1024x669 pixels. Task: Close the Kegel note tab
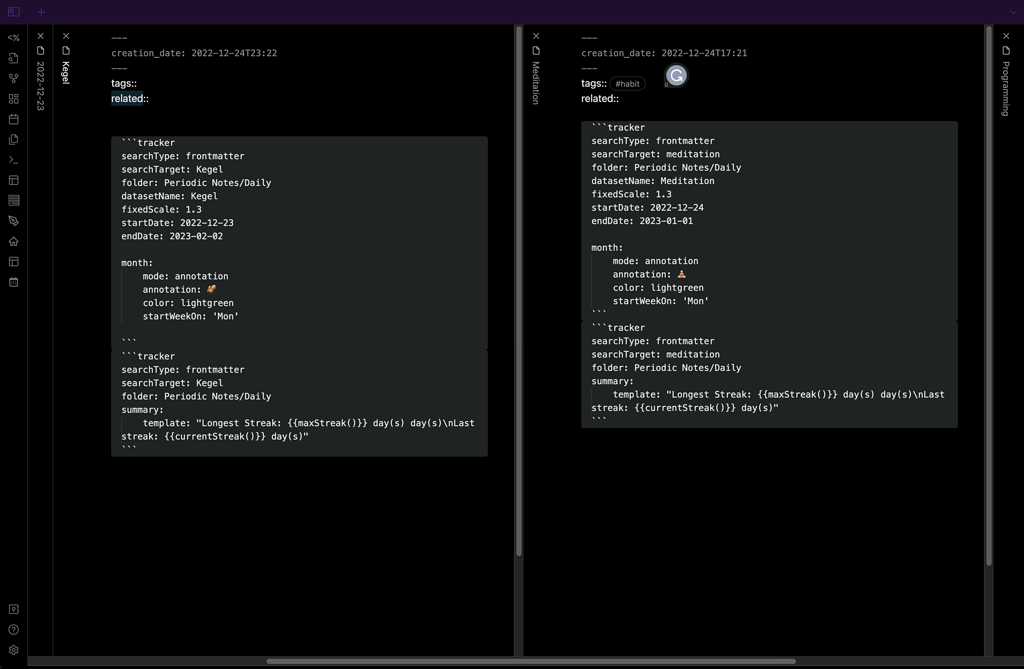66,36
